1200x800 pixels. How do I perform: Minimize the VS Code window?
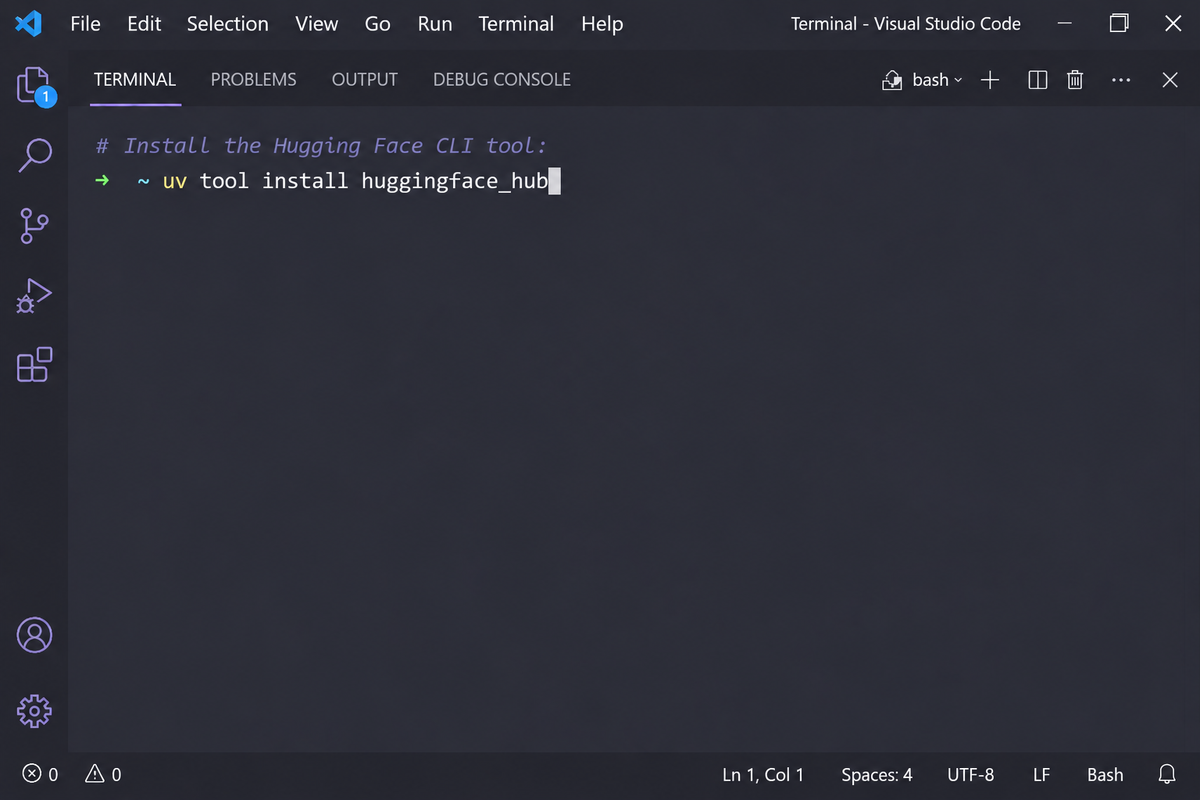pyautogui.click(x=1066, y=24)
